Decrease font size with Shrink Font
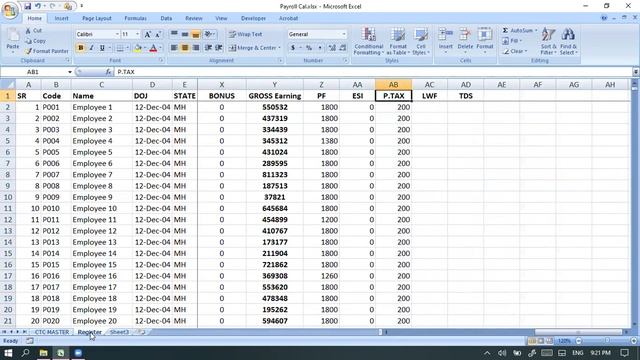The image size is (640, 360). click(158, 34)
